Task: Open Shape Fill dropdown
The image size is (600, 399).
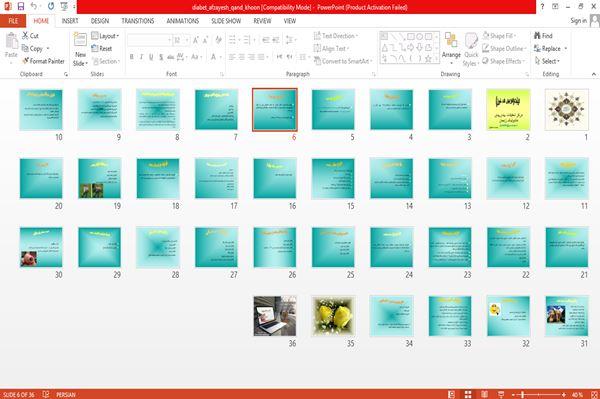Action: pyautogui.click(x=499, y=36)
